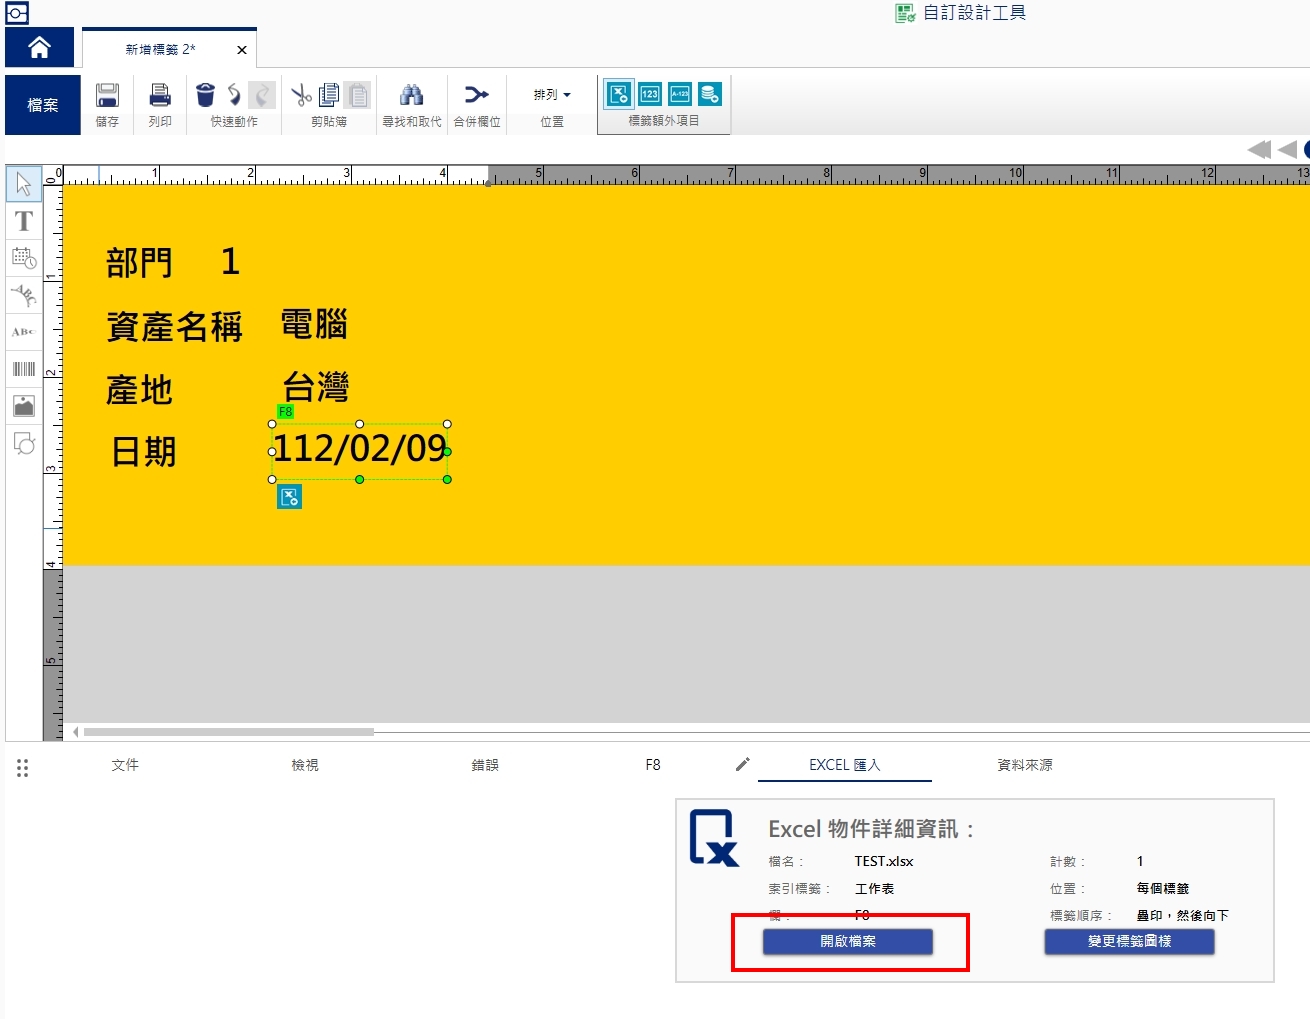Click the horizontal scrollbar thumb

pyautogui.click(x=228, y=732)
